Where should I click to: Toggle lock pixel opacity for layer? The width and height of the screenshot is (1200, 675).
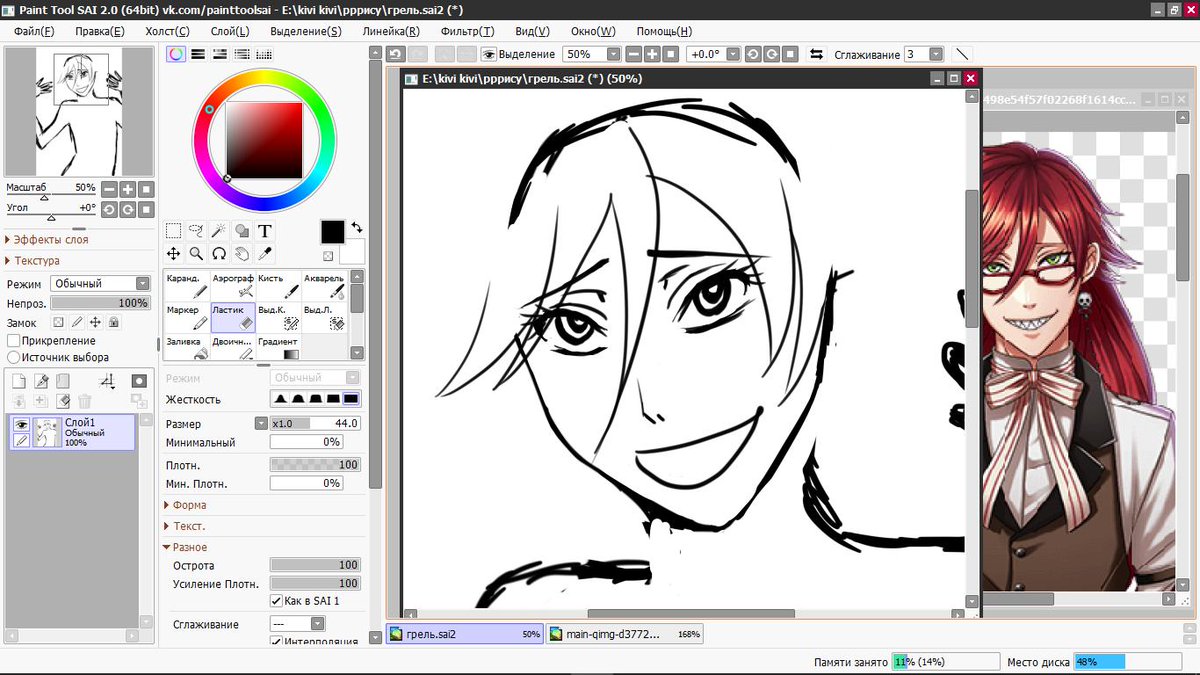click(58, 323)
